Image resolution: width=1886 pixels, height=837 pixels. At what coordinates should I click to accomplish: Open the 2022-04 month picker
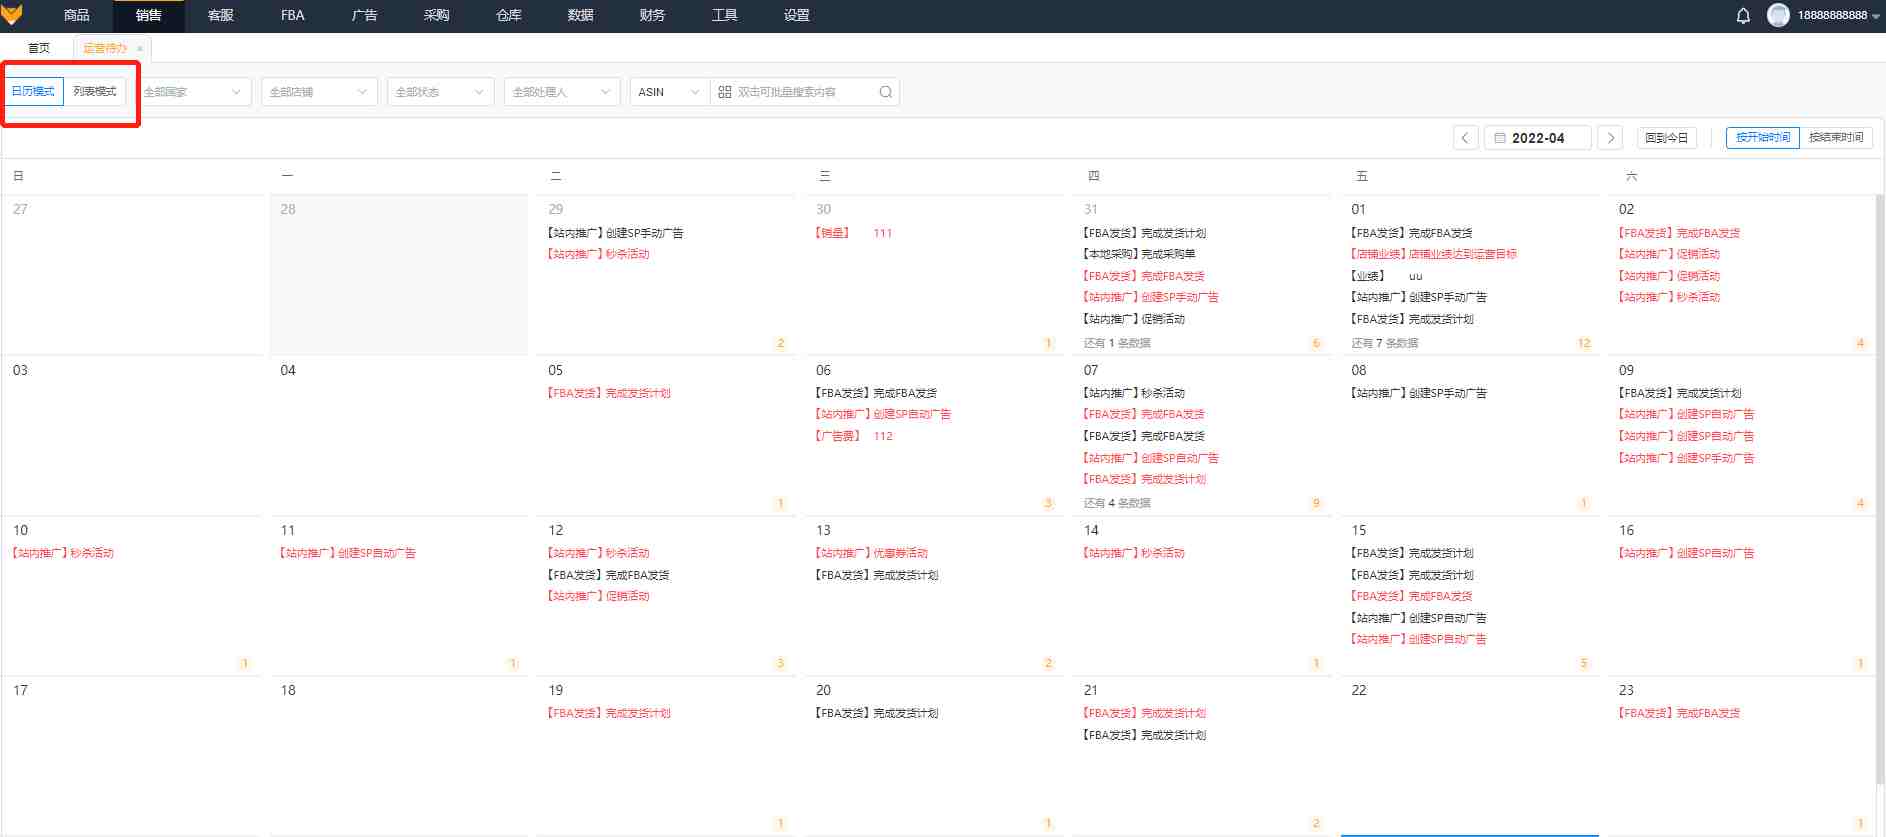tap(1538, 138)
